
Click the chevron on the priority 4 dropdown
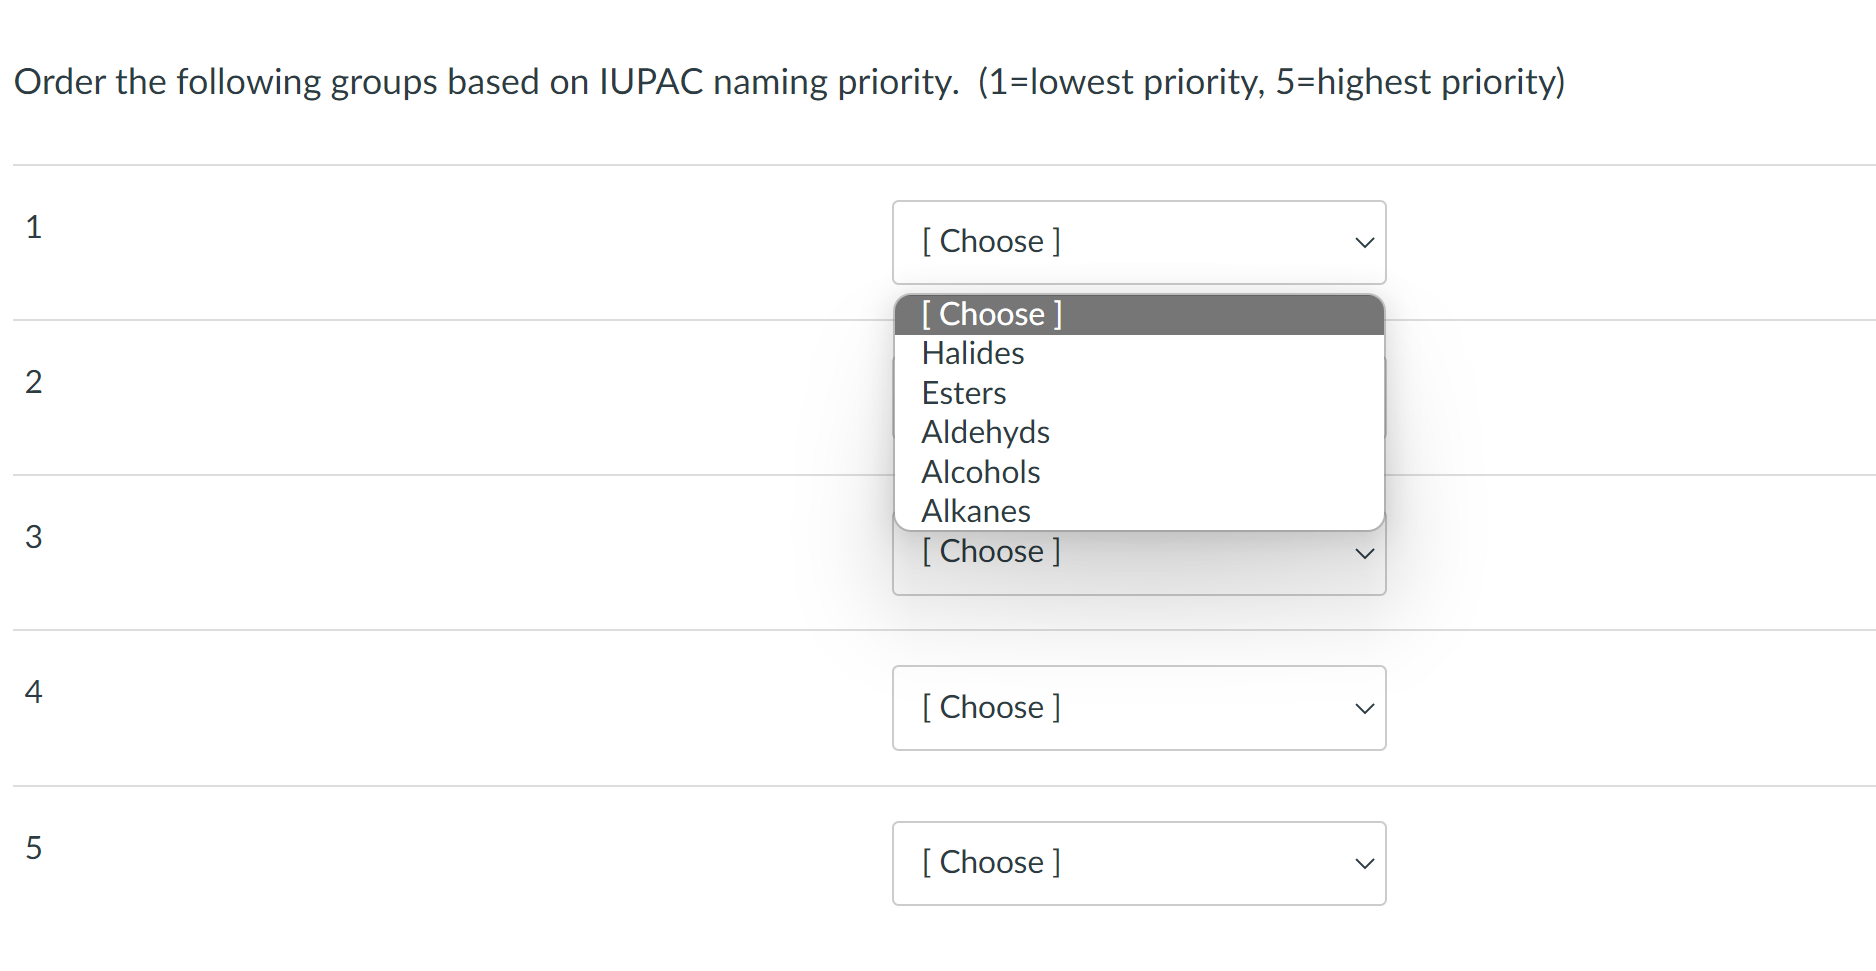tap(1364, 708)
